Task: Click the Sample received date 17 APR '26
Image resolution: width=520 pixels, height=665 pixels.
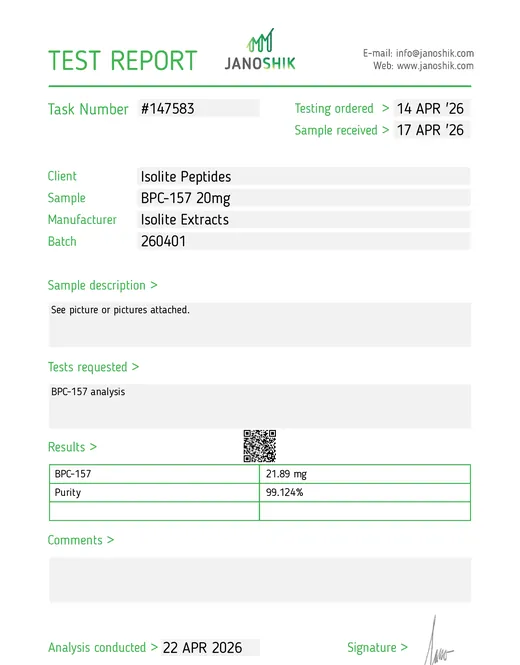Action: [432, 130]
